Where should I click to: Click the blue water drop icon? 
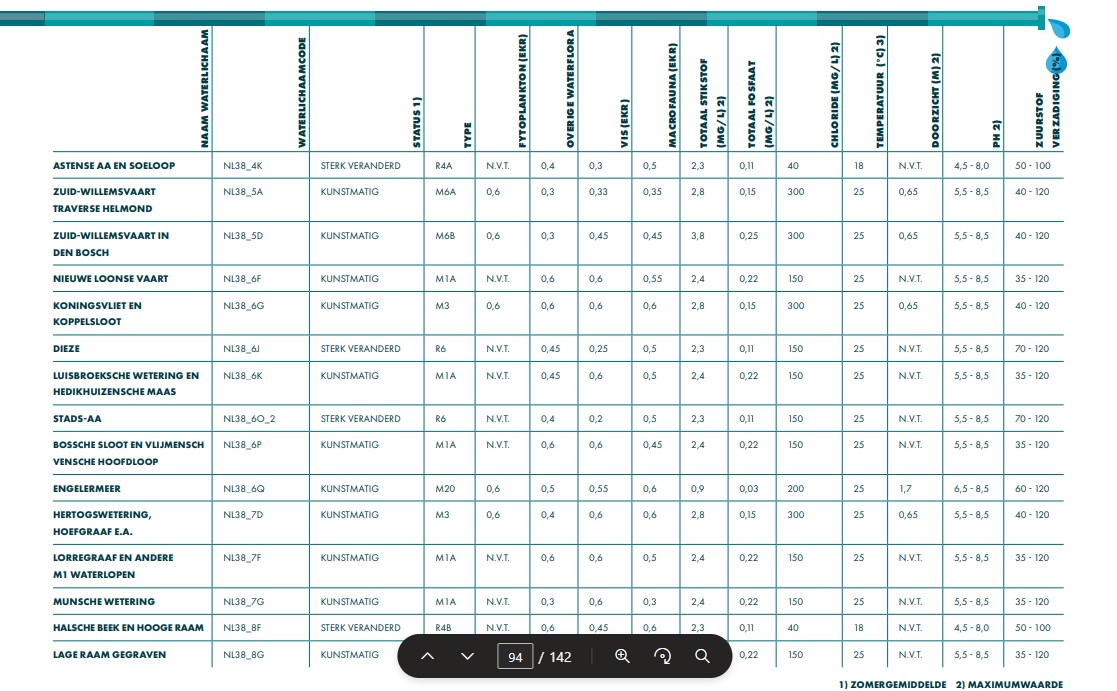pyautogui.click(x=1057, y=62)
